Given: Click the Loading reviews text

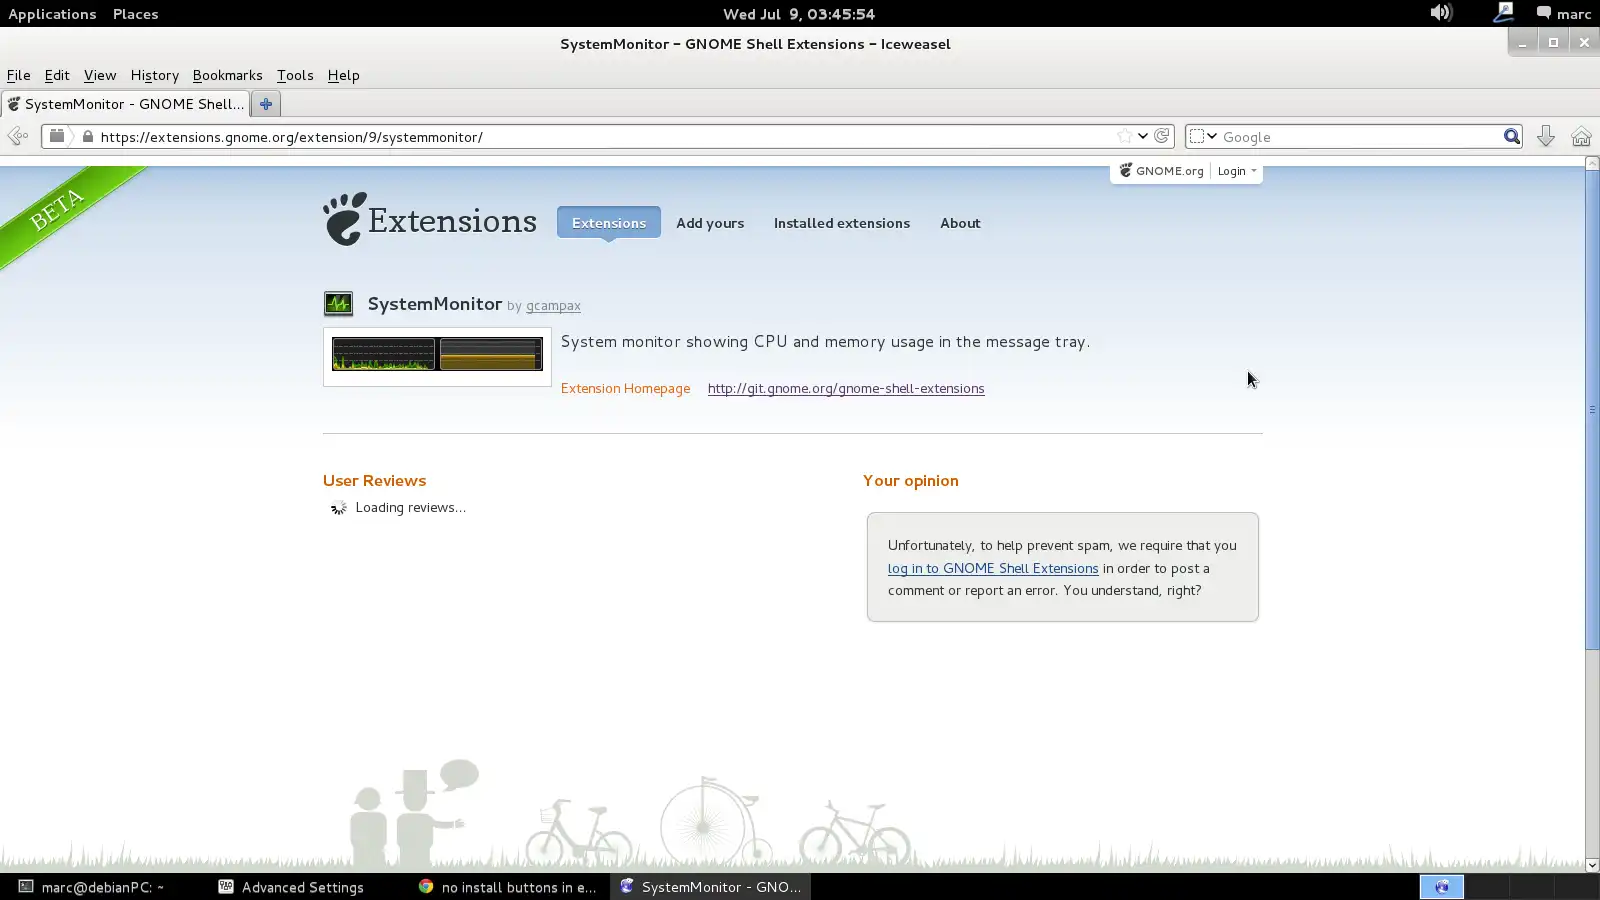Looking at the screenshot, I should pos(410,508).
